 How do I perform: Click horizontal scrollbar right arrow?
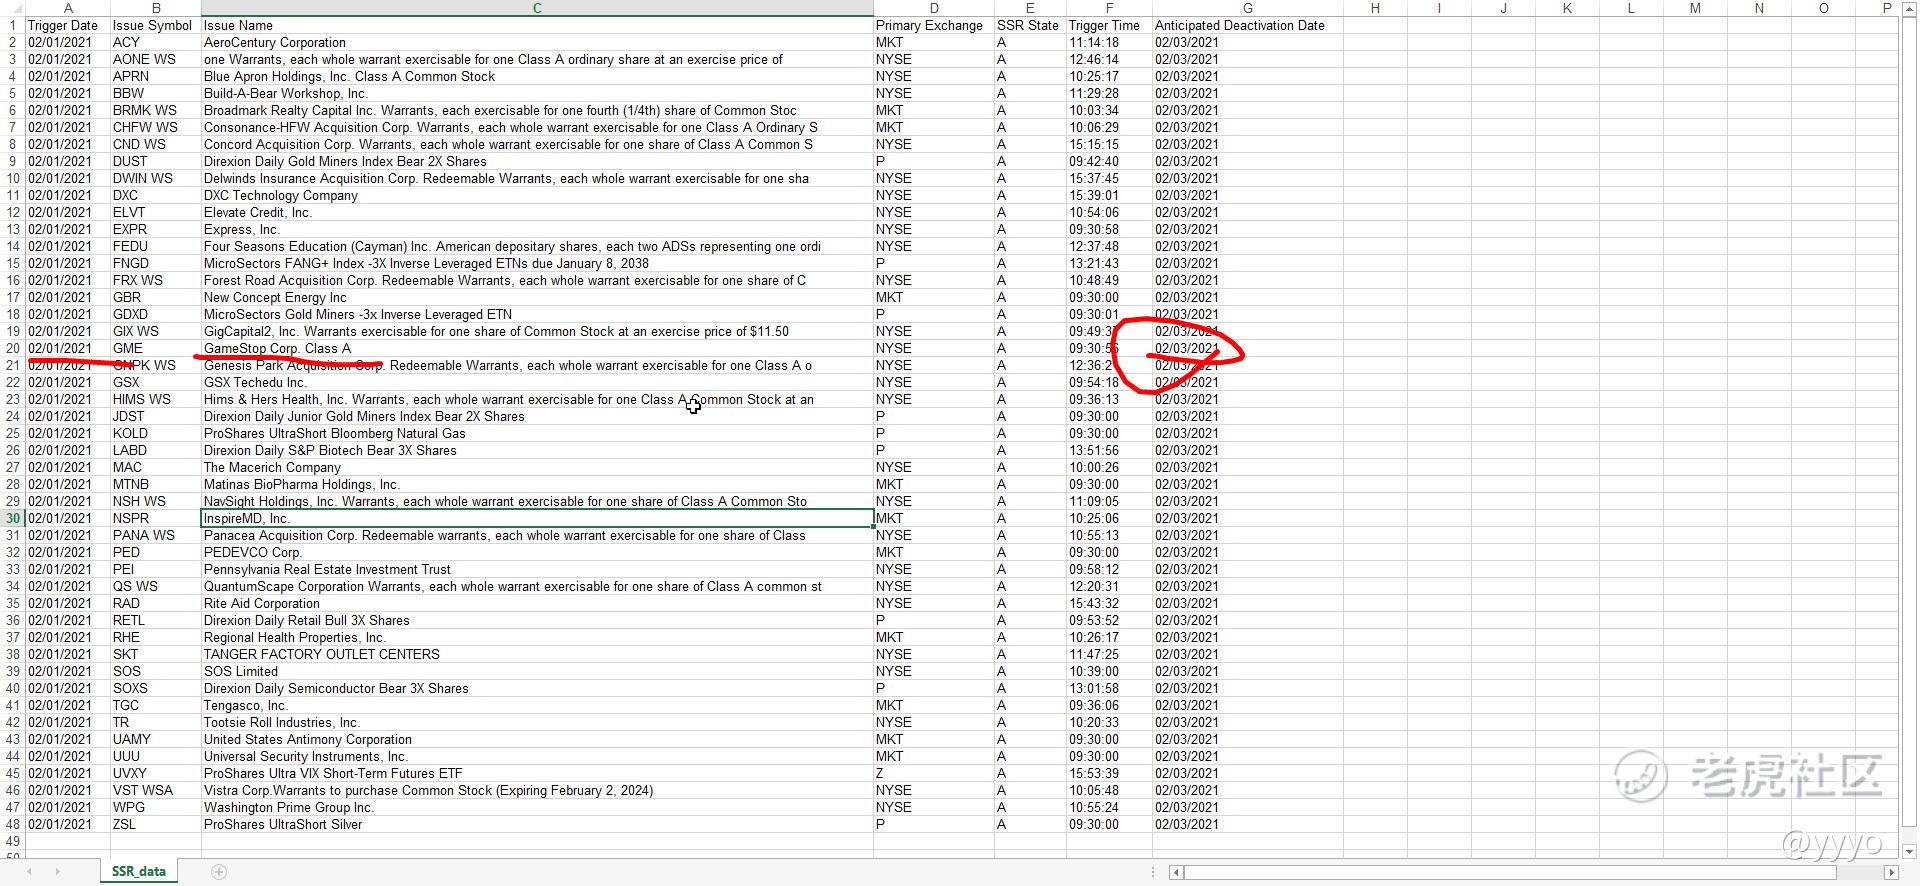click(1891, 872)
